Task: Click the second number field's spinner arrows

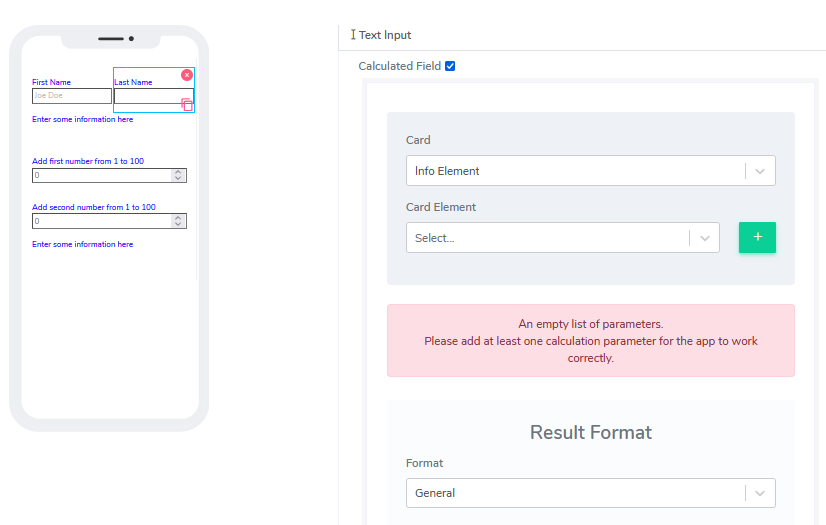Action: tap(178, 221)
